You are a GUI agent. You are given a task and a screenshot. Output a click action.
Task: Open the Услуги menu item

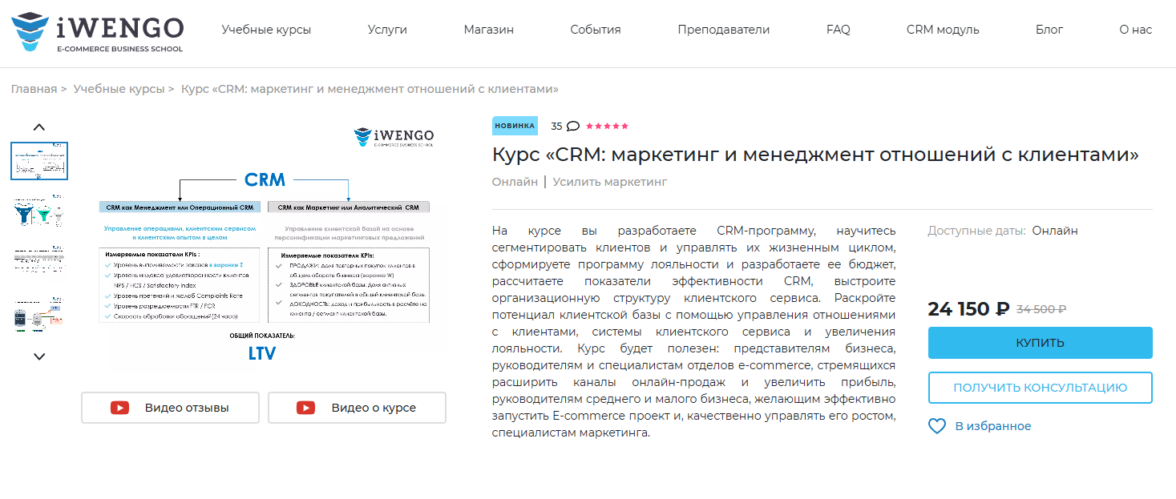tap(387, 30)
